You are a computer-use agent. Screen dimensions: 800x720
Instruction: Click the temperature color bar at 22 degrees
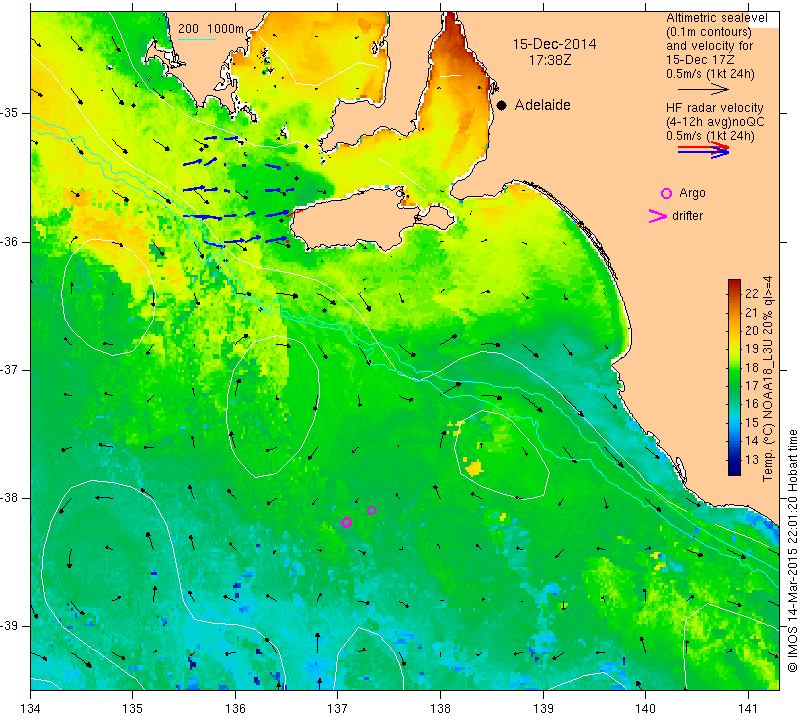(x=734, y=293)
